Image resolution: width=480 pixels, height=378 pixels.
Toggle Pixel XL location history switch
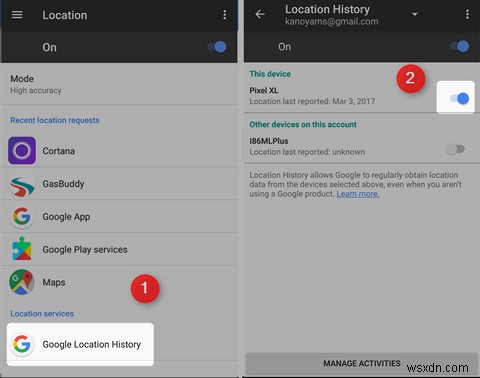[x=460, y=98]
